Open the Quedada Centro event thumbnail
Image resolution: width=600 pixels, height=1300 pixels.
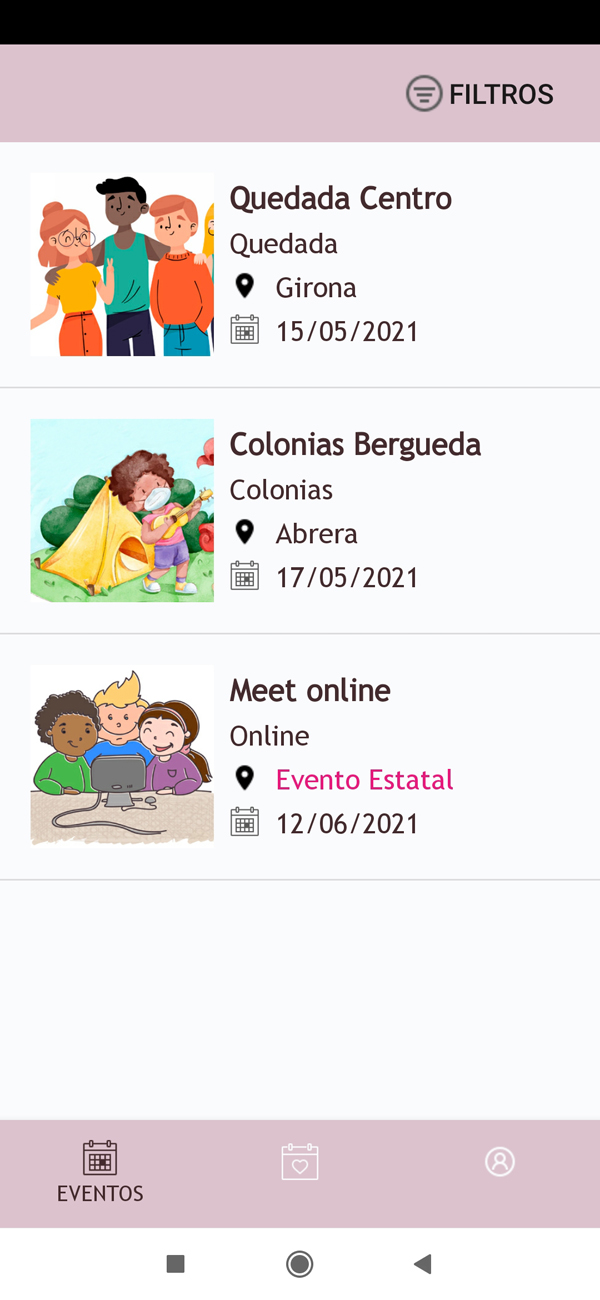[122, 264]
